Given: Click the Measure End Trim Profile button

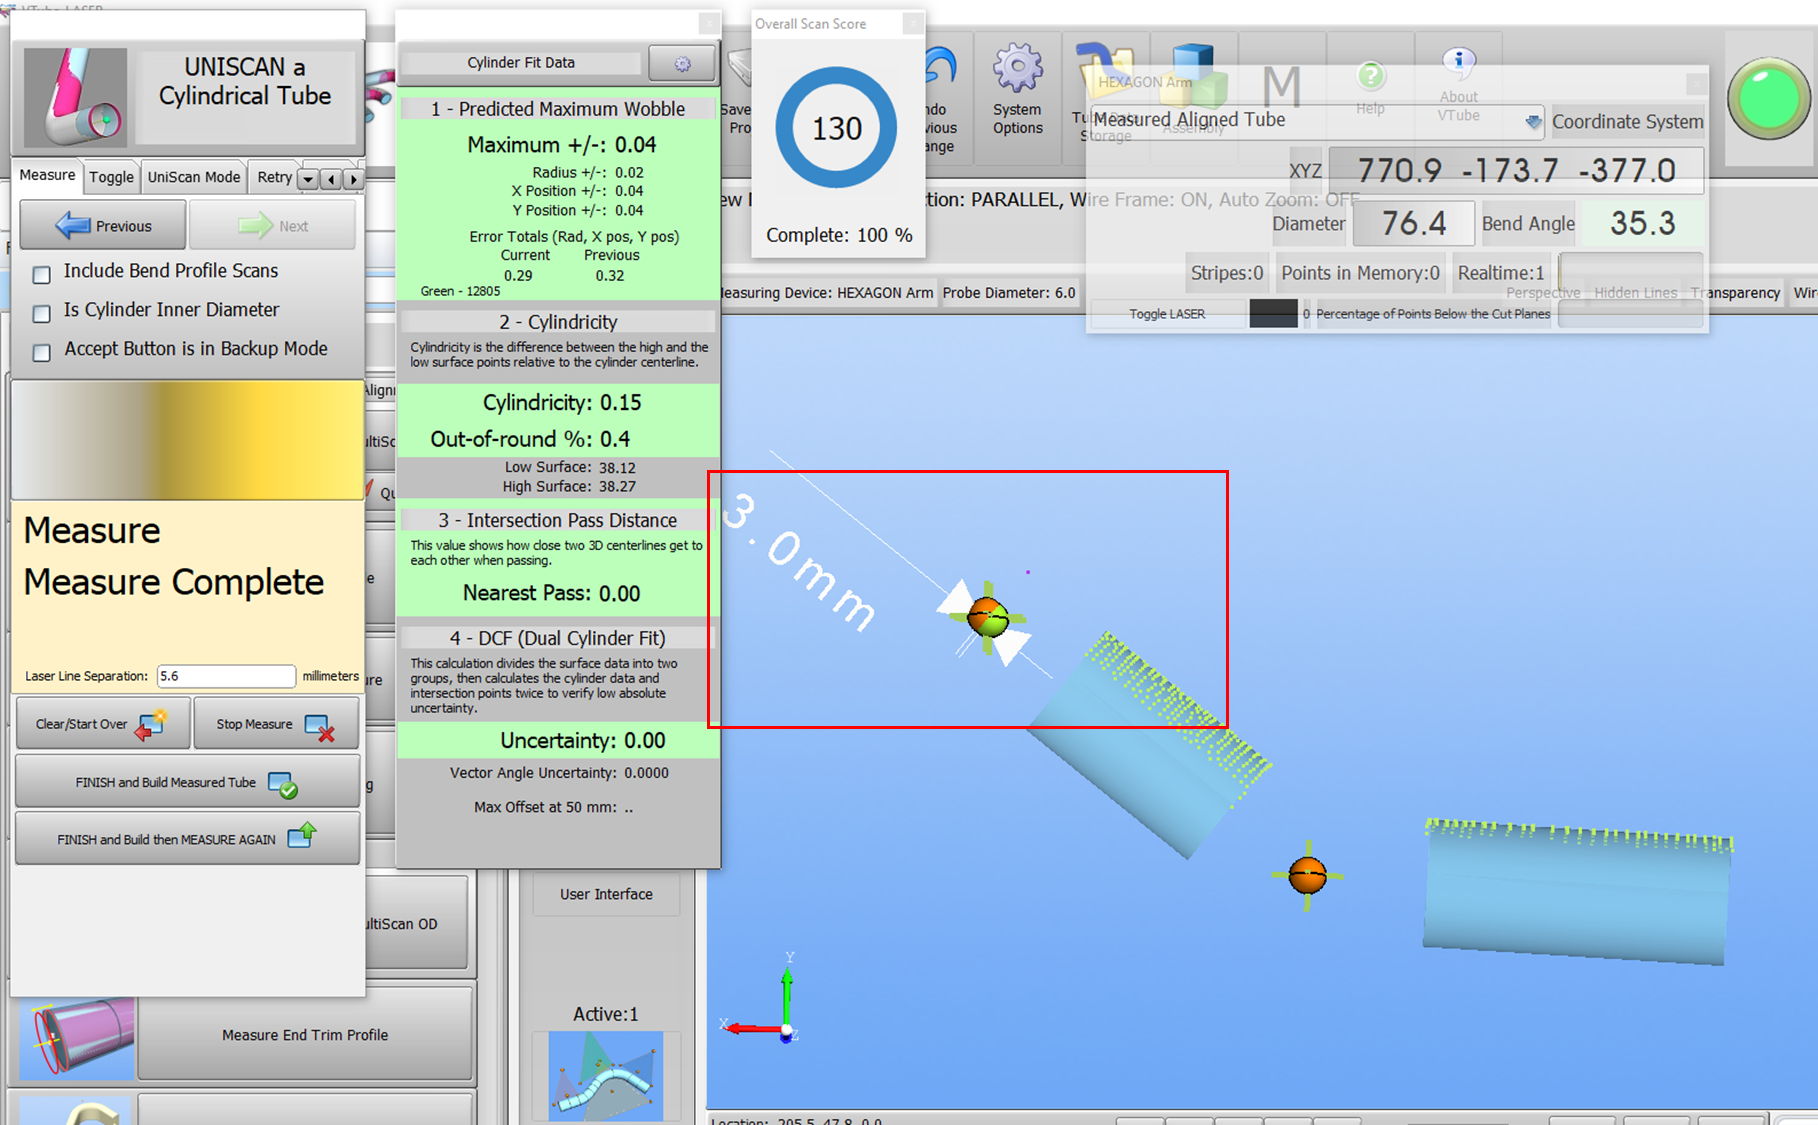Looking at the screenshot, I should 305,1035.
